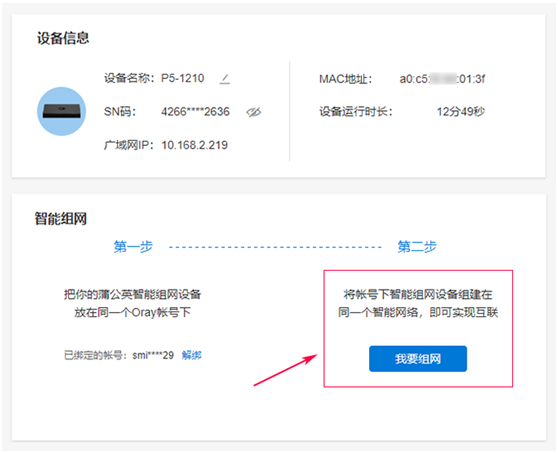Edit device name with pencil icon
Image resolution: width=558 pixels, height=453 pixels.
point(225,79)
